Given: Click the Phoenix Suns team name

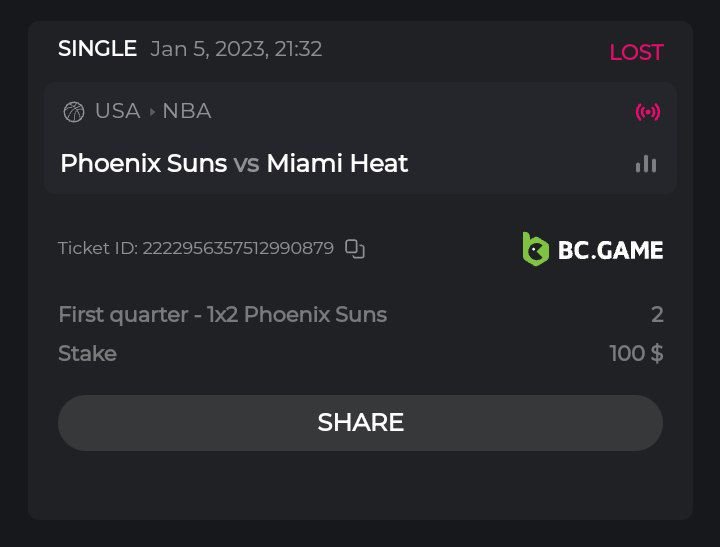Looking at the screenshot, I should click(143, 163).
